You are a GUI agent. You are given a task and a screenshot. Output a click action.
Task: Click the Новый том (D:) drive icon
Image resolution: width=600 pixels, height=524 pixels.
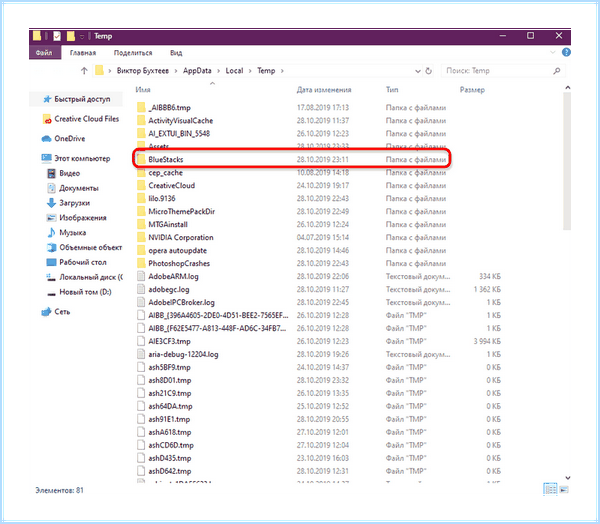[x=51, y=293]
